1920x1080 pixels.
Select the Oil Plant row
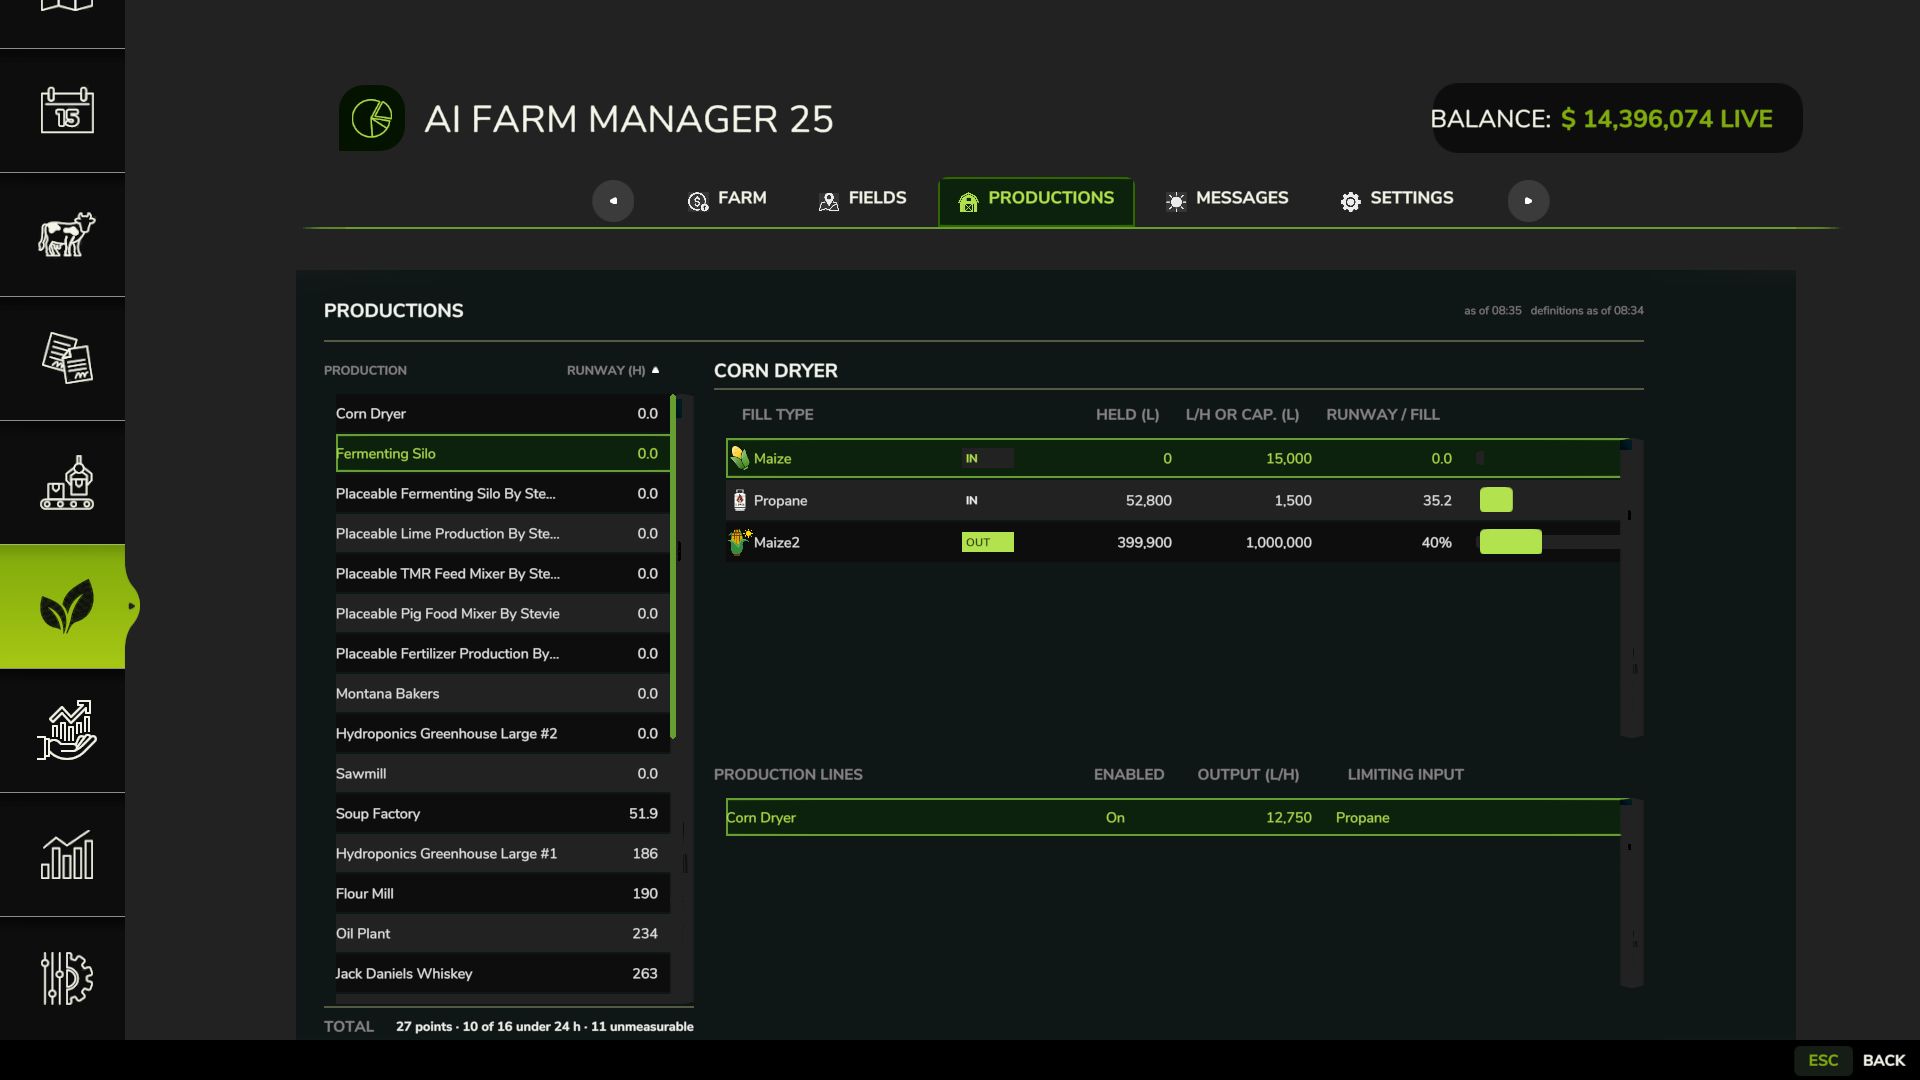(503, 934)
